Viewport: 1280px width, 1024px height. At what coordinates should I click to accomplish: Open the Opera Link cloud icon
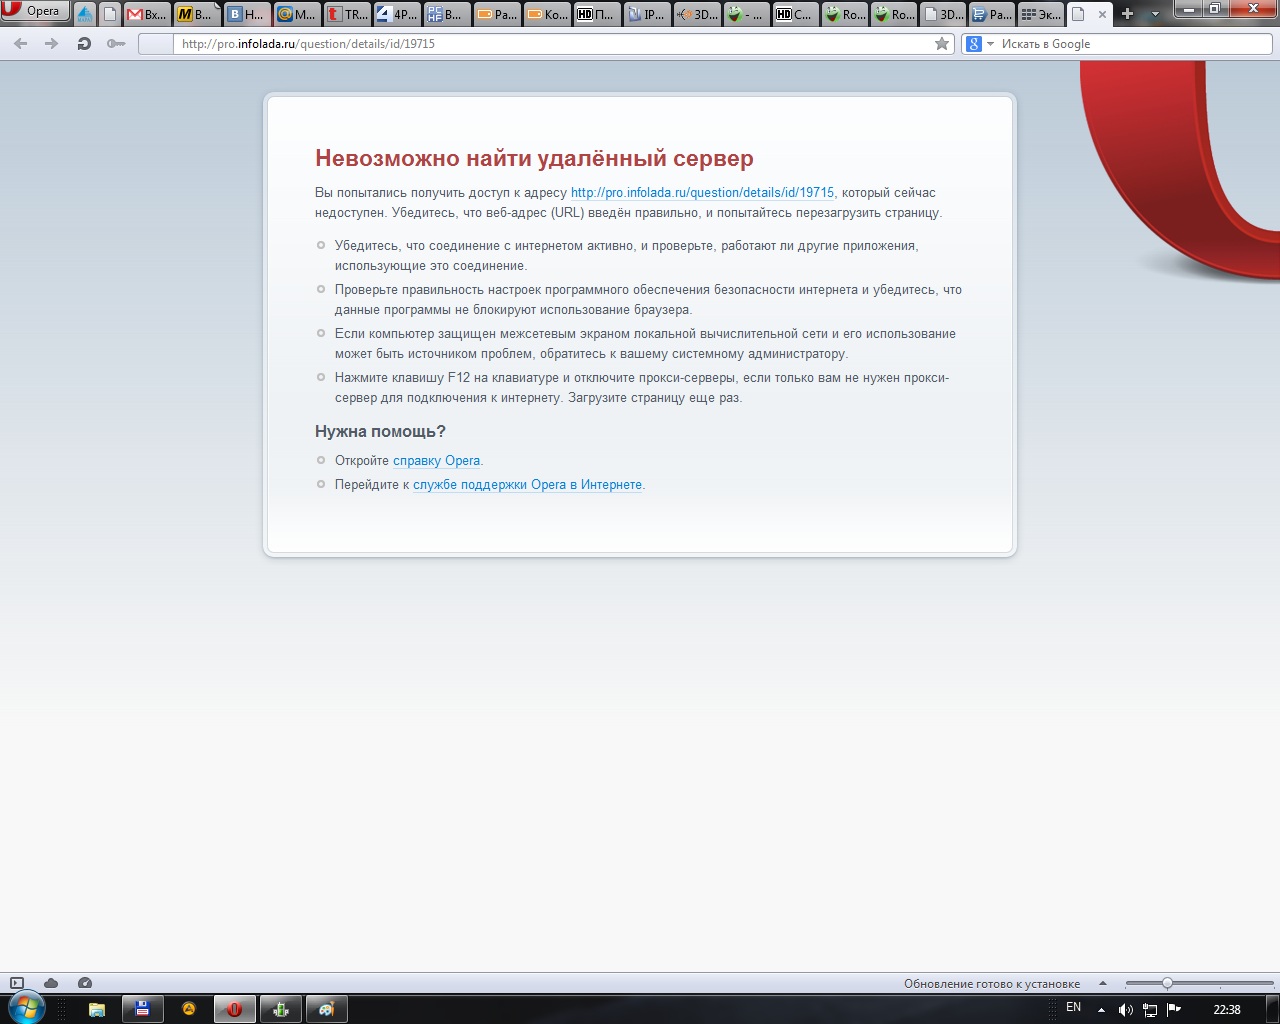click(x=51, y=983)
